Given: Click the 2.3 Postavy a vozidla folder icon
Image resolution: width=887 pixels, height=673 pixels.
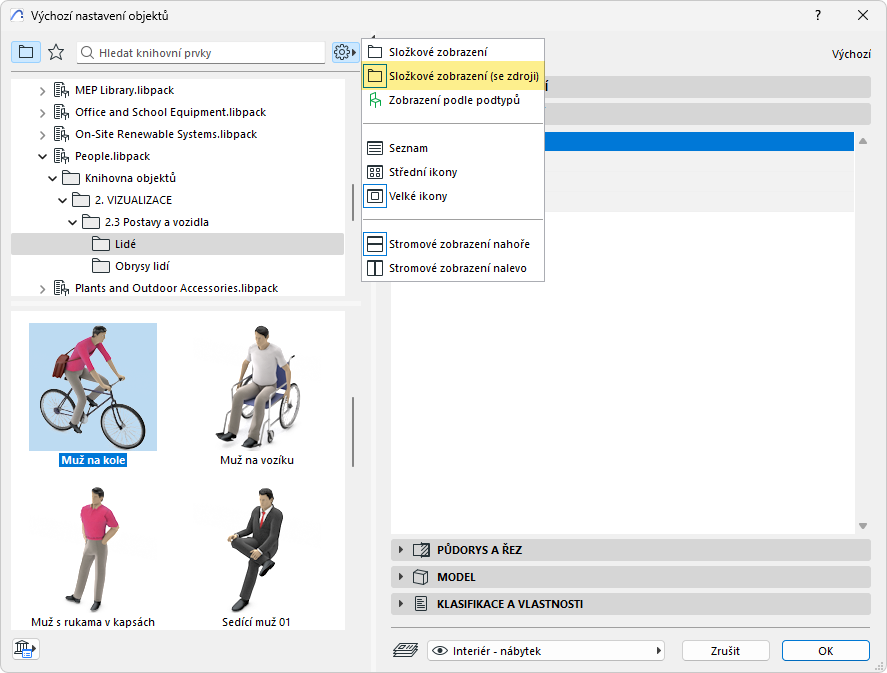Looking at the screenshot, I should (91, 222).
